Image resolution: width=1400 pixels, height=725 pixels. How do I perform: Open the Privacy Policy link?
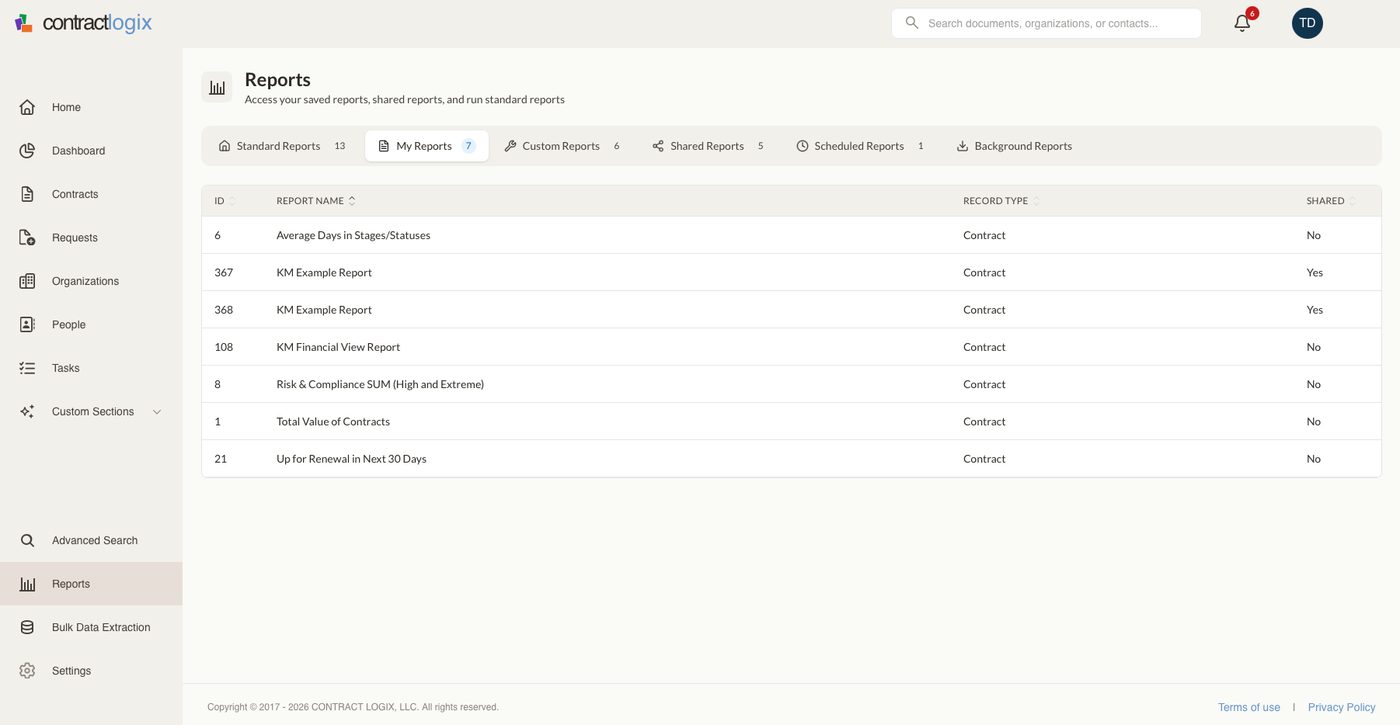[1342, 707]
